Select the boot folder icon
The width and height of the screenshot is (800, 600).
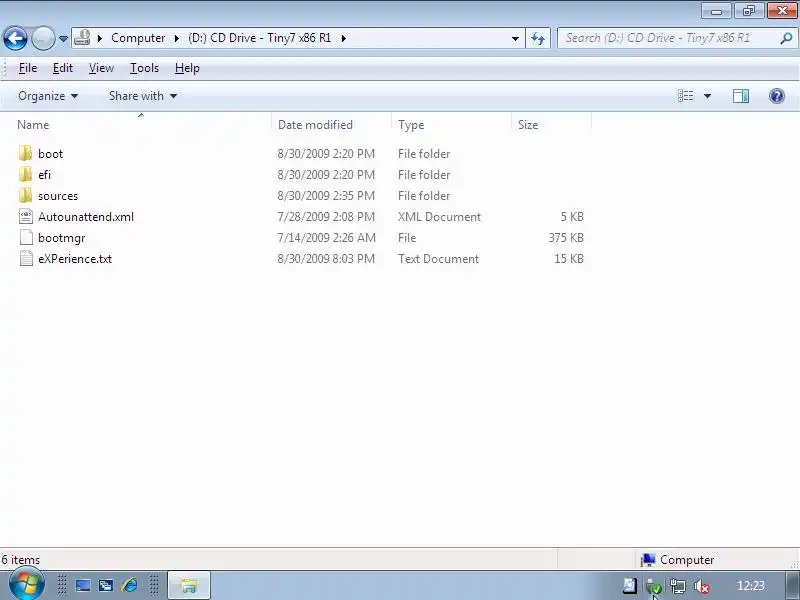tap(26, 153)
